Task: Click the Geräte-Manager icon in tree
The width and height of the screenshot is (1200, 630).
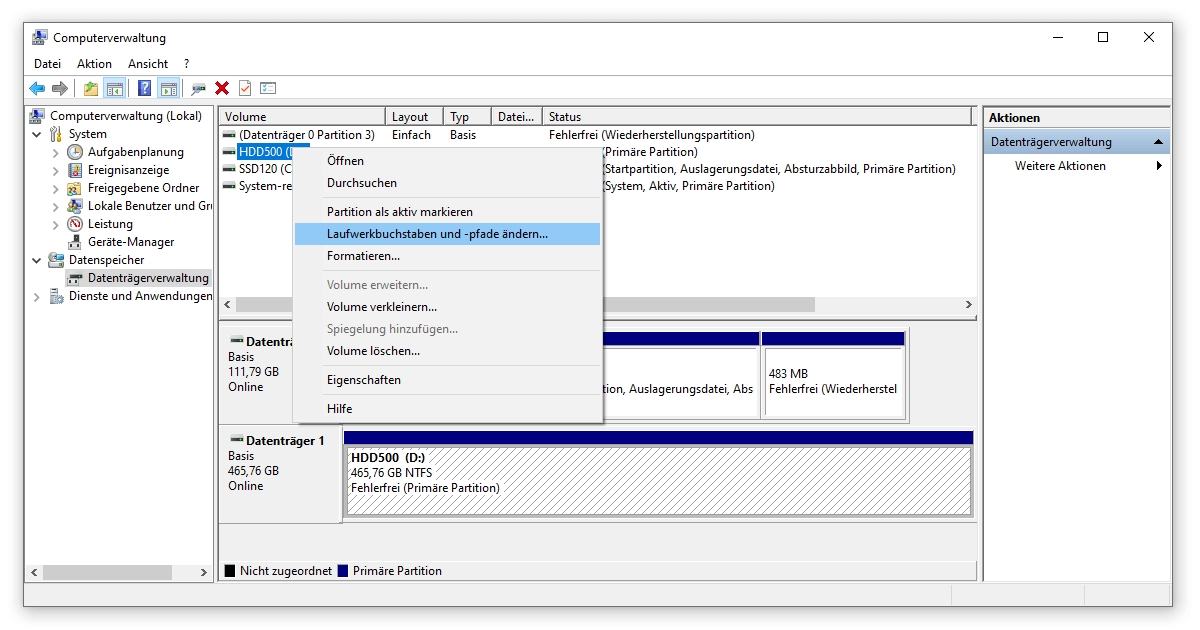Action: [75, 242]
